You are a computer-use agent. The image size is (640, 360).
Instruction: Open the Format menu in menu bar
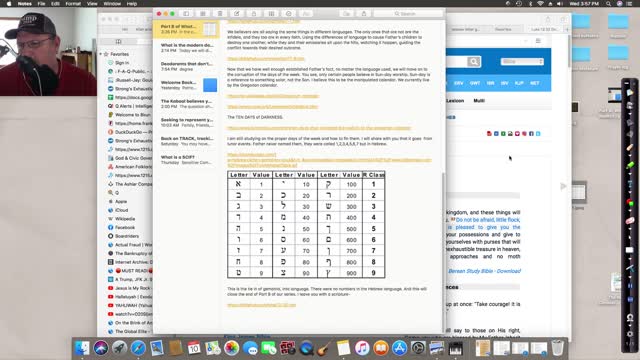point(73,4)
